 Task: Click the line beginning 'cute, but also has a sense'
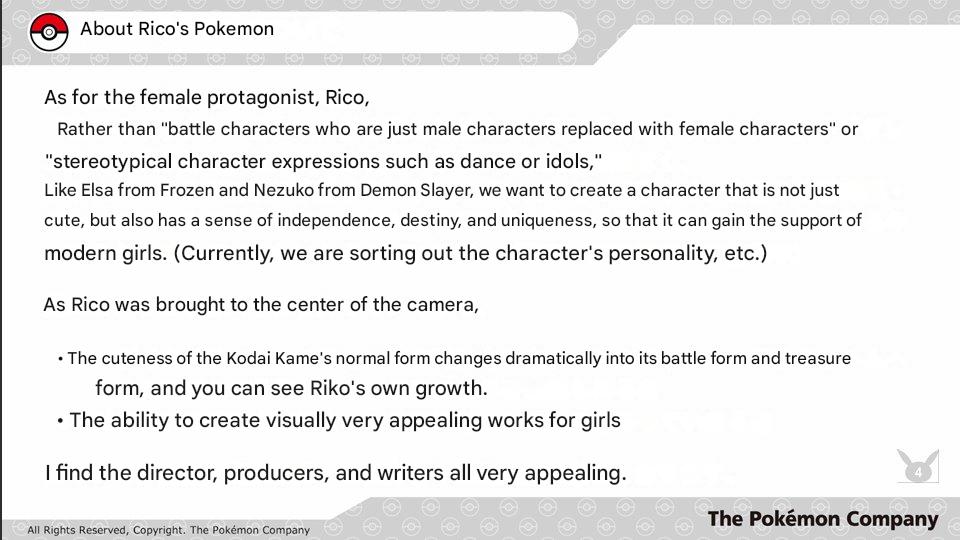(x=452, y=220)
